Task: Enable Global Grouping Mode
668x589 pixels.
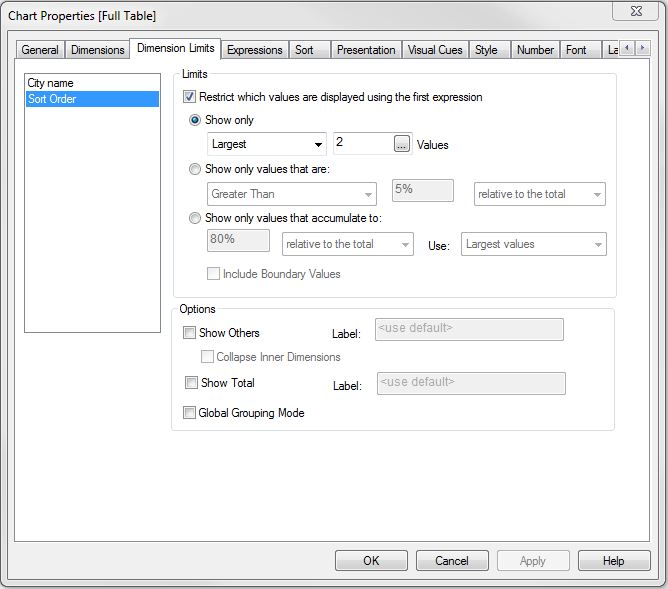Action: pyautogui.click(x=190, y=413)
